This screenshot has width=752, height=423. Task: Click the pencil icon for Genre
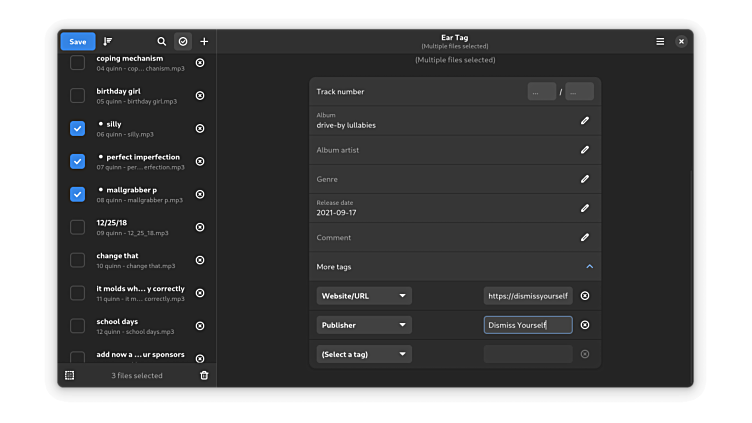pyautogui.click(x=585, y=179)
